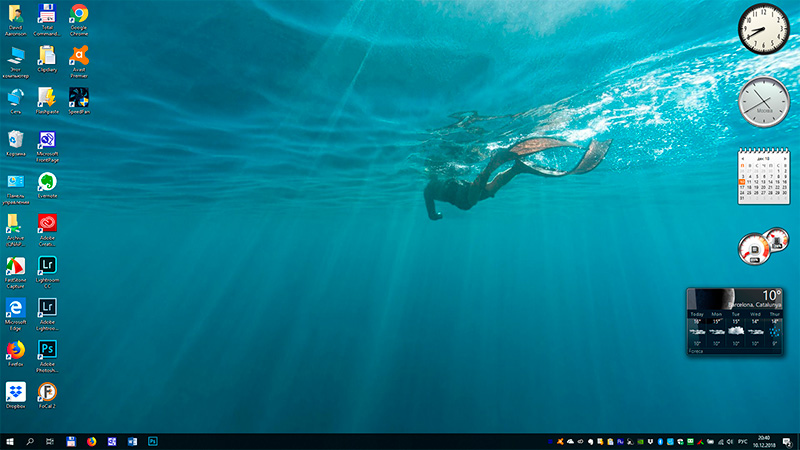Image resolution: width=800 pixels, height=450 pixels.
Task: Launch Total Commander from desktop
Action: point(46,14)
